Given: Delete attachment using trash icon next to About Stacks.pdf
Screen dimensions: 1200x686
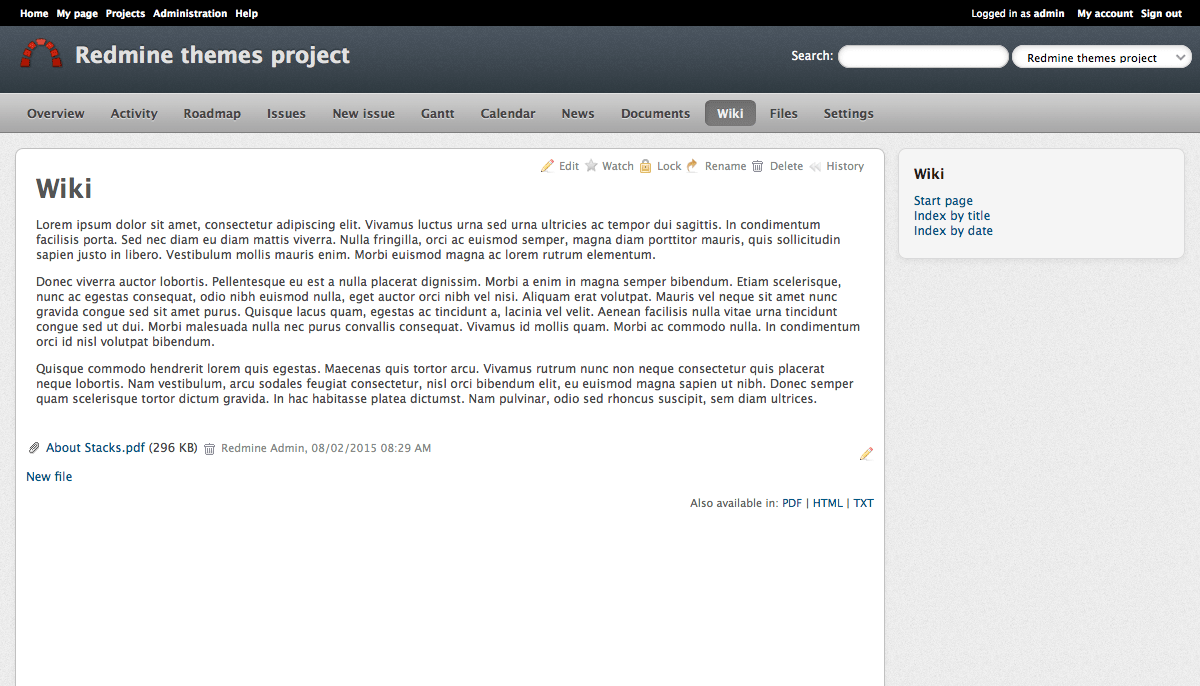Looking at the screenshot, I should point(209,449).
